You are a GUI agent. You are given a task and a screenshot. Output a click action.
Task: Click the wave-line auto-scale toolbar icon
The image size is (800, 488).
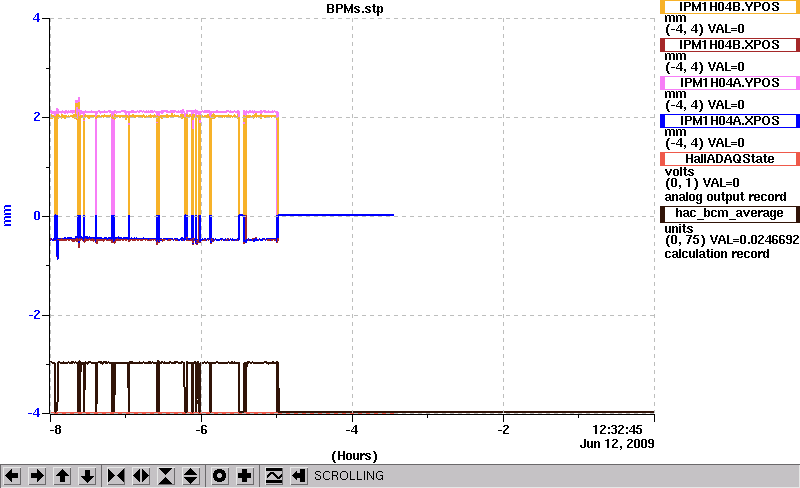click(x=274, y=476)
